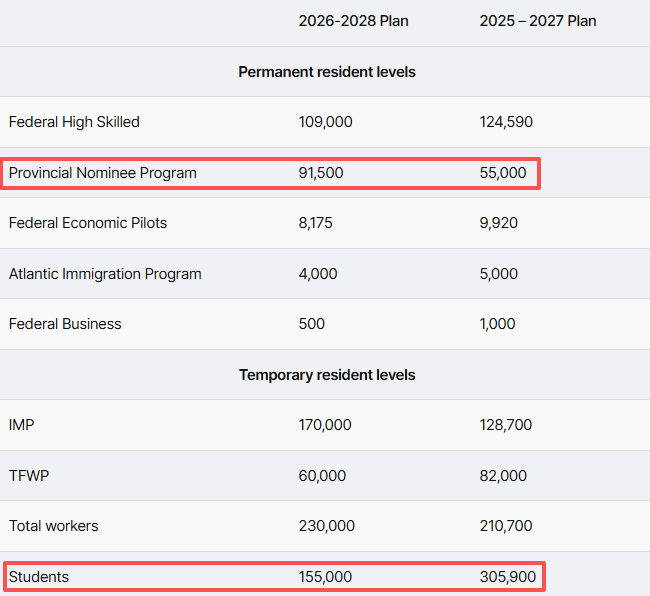Select the Total workers row label
Image resolution: width=650 pixels, height=596 pixels.
[x=54, y=526]
